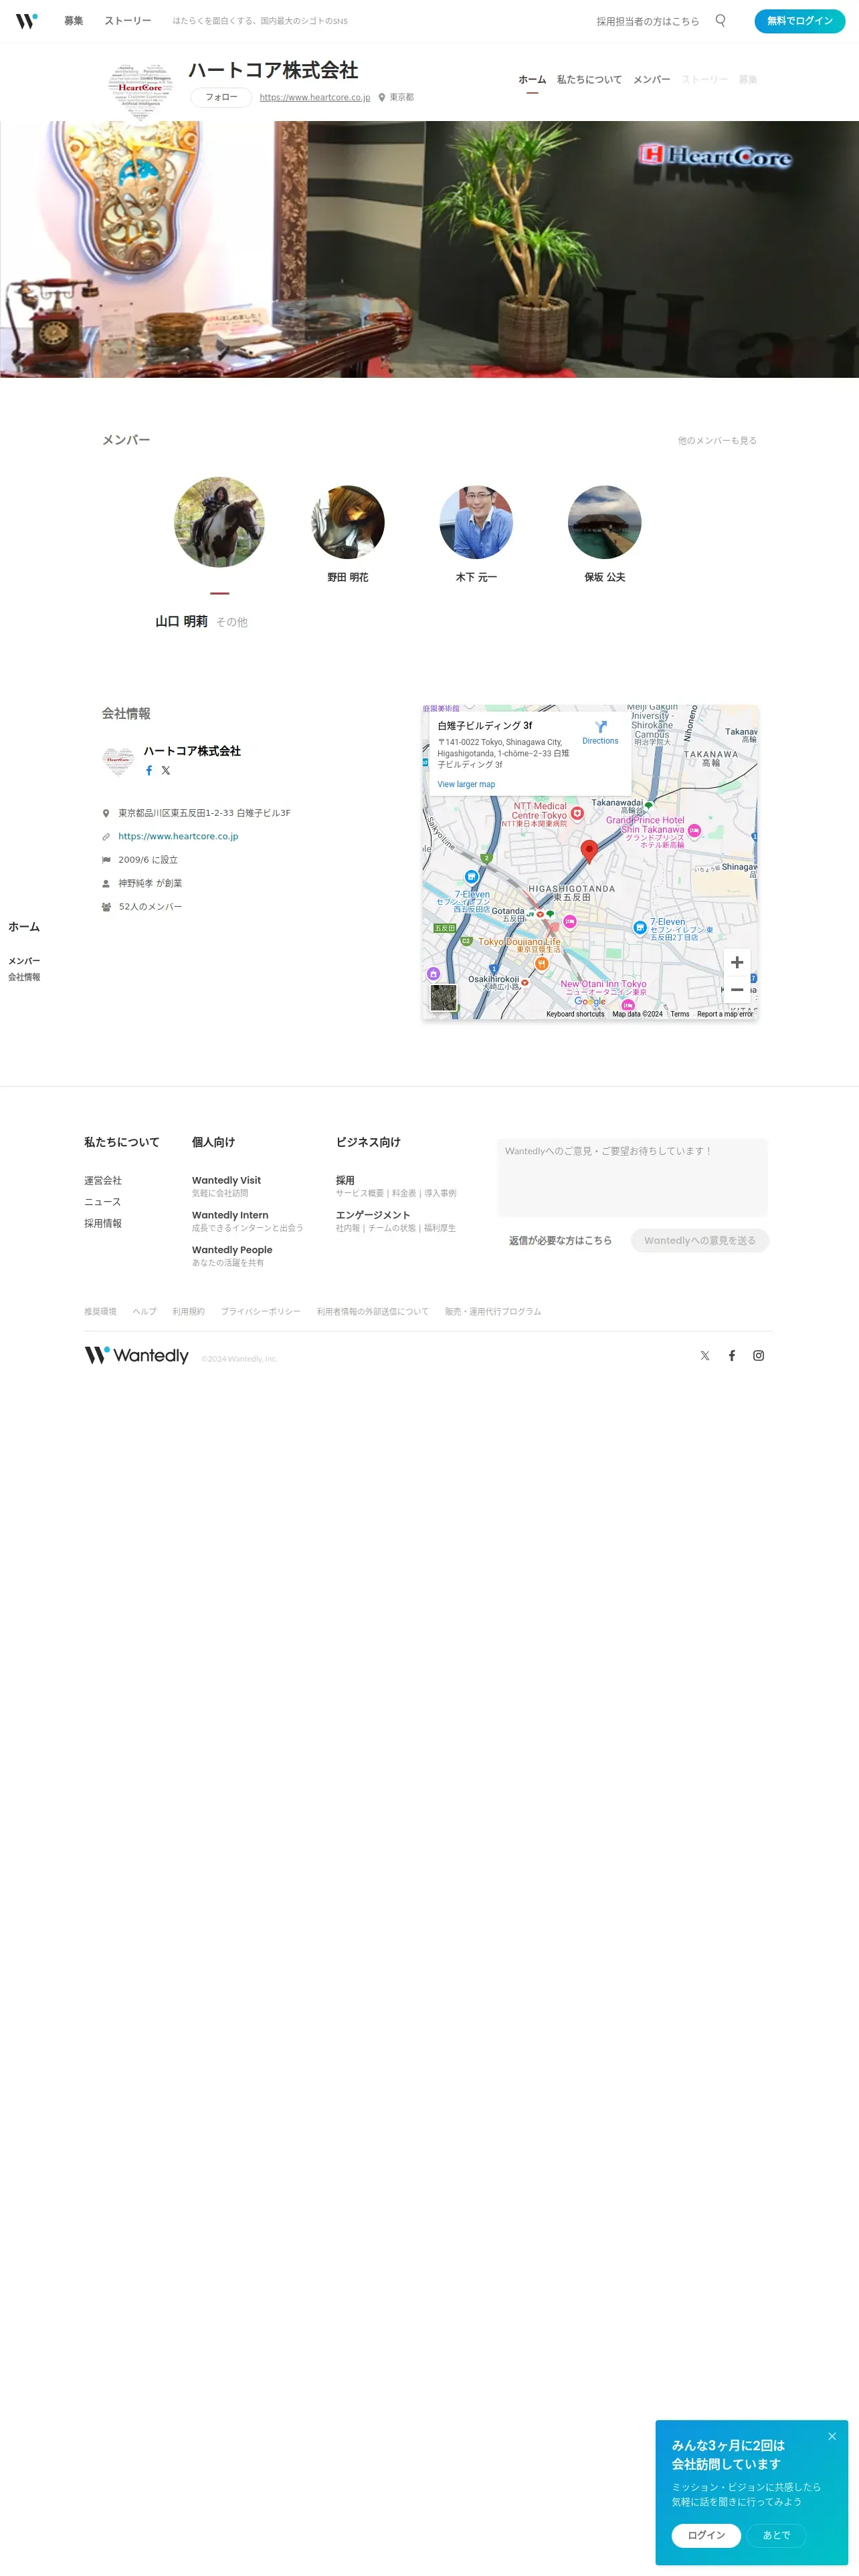Open プライバシーポリシー footer link
Image resolution: width=859 pixels, height=2576 pixels.
261,1312
